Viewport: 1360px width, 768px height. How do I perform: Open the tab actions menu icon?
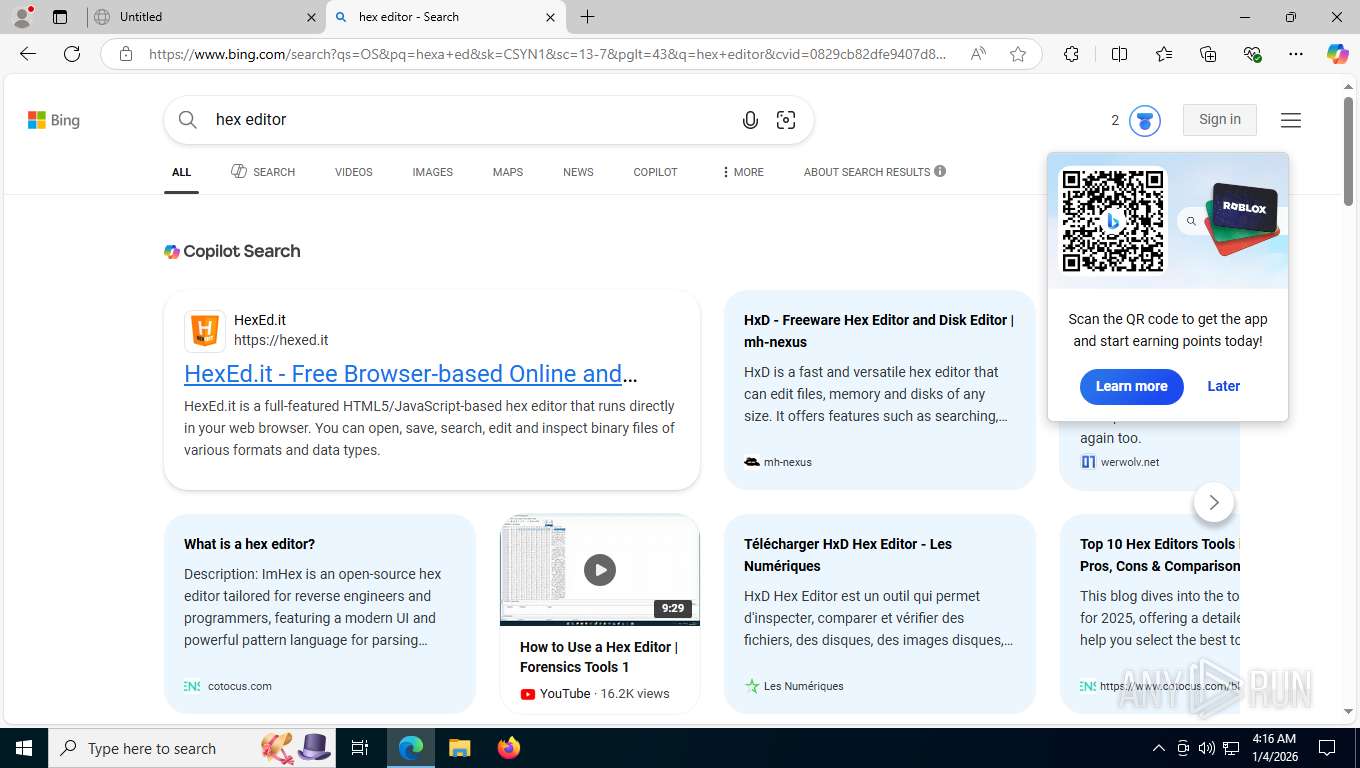tap(60, 16)
